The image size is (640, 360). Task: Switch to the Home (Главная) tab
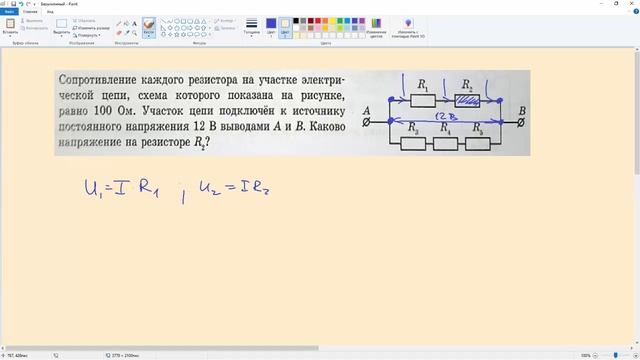pos(30,12)
